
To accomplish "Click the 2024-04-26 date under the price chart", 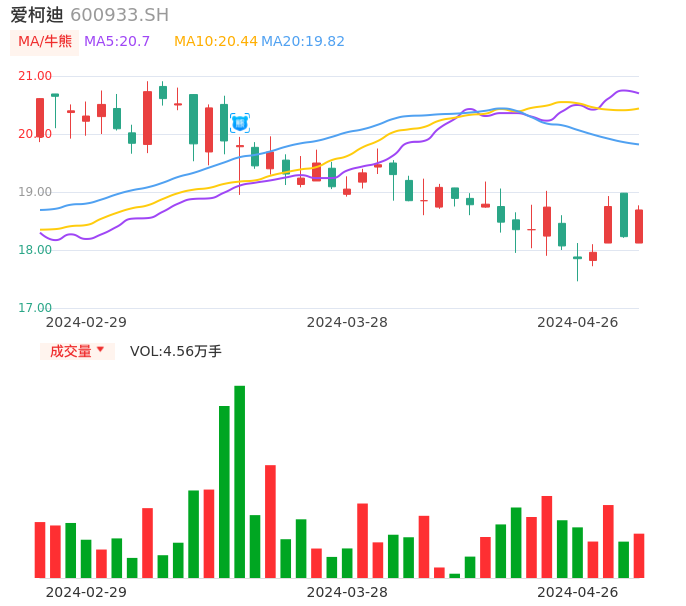I will click(x=578, y=322).
